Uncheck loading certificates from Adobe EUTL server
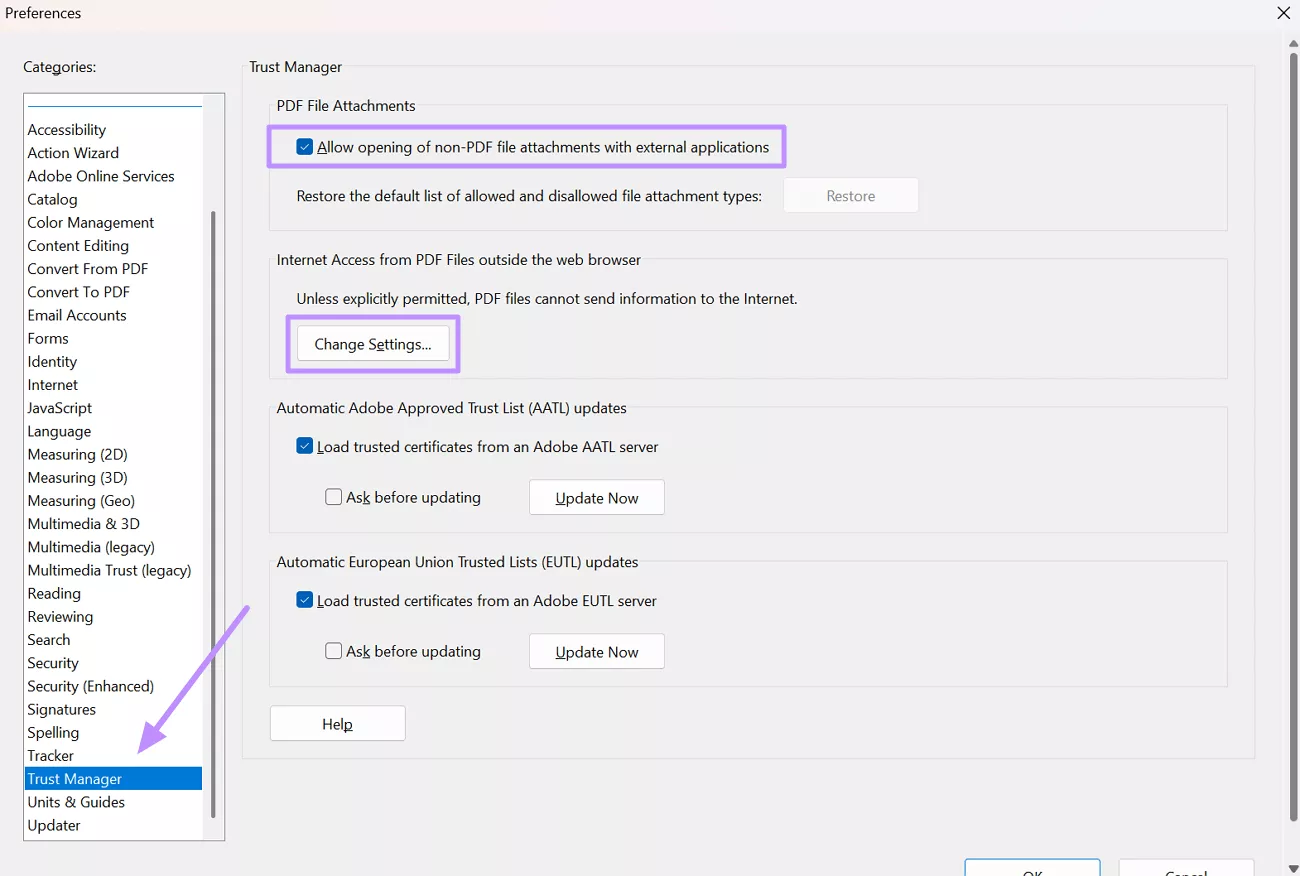The image size is (1300, 876). (x=305, y=600)
